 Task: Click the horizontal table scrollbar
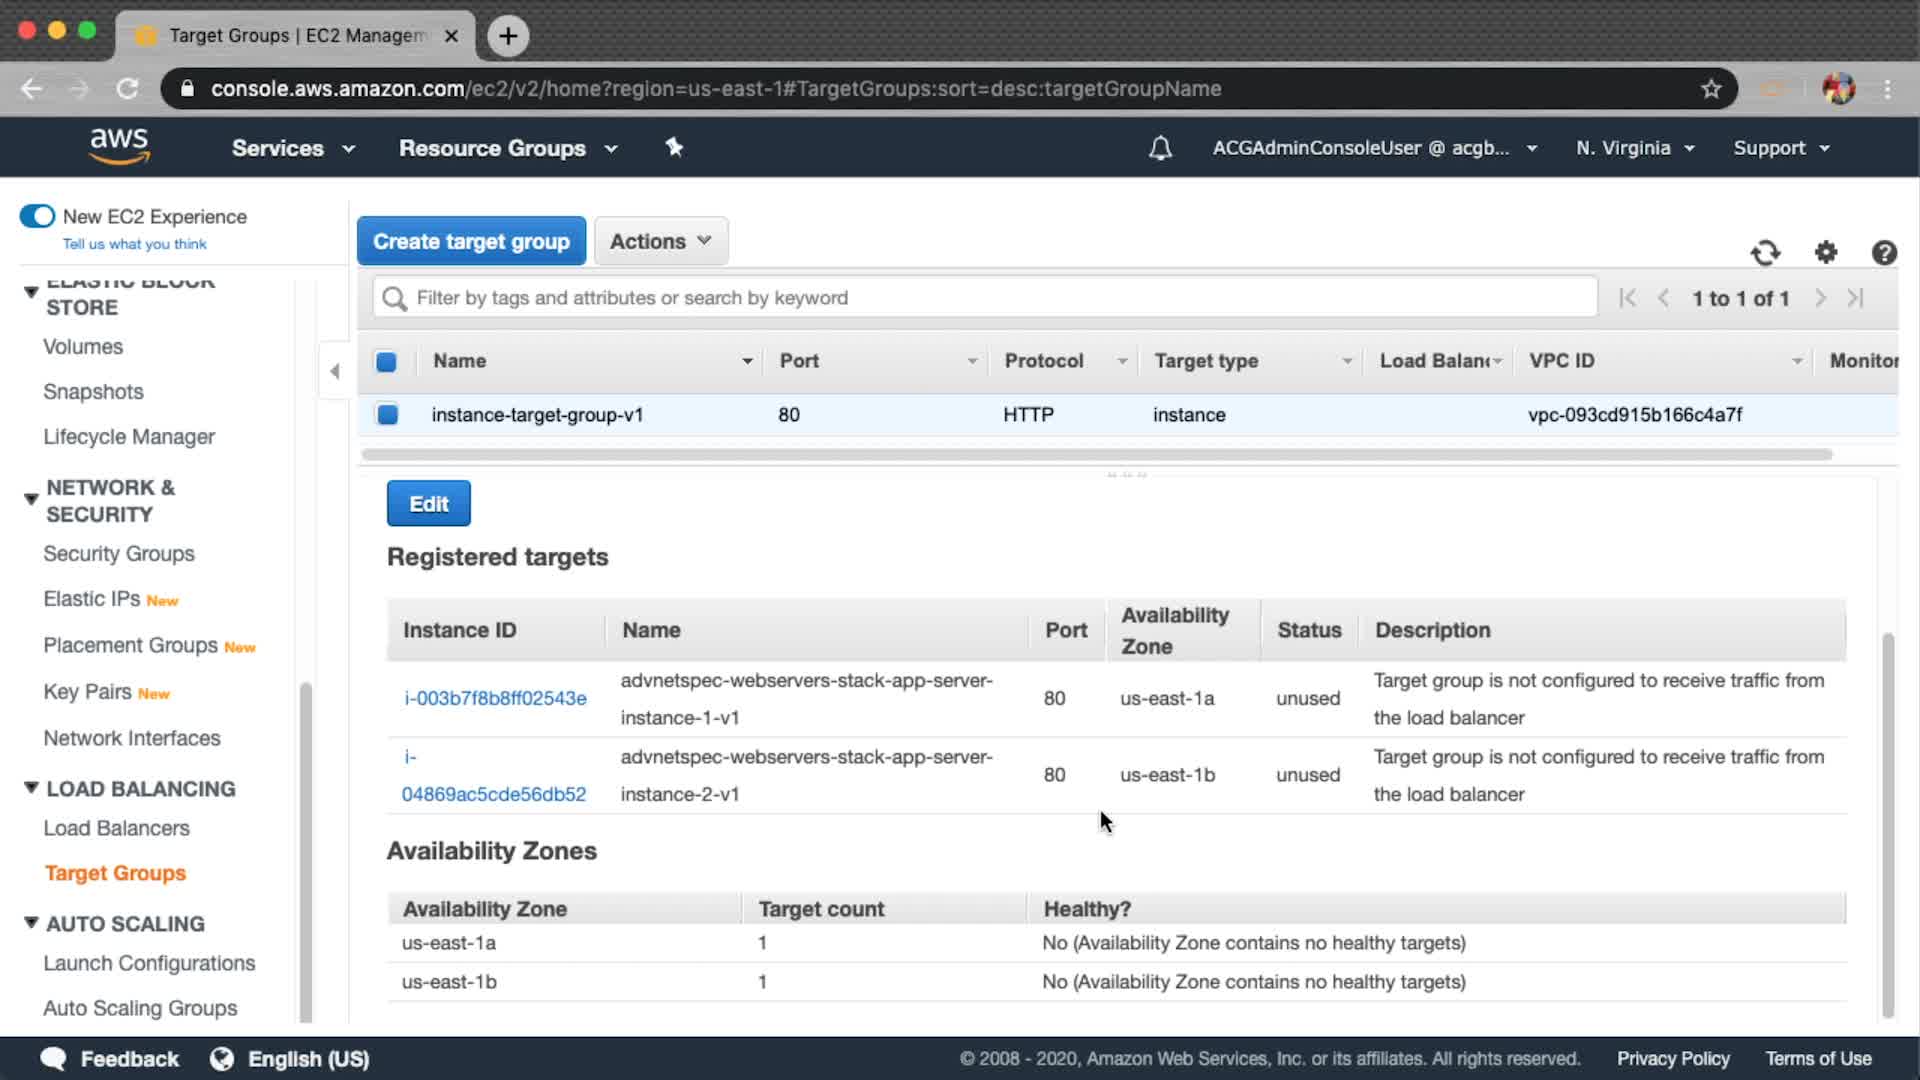coord(1096,454)
